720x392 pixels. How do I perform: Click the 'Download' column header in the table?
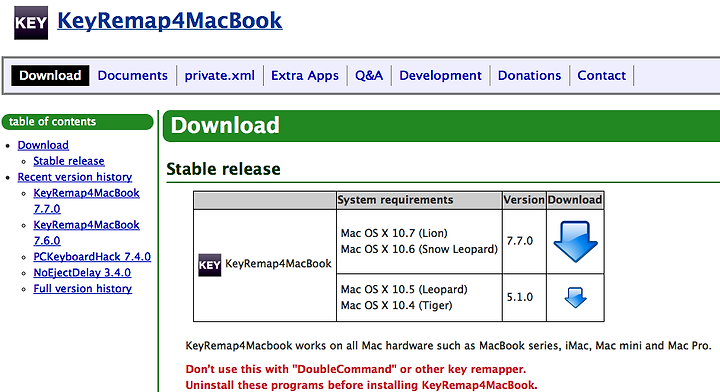(575, 200)
